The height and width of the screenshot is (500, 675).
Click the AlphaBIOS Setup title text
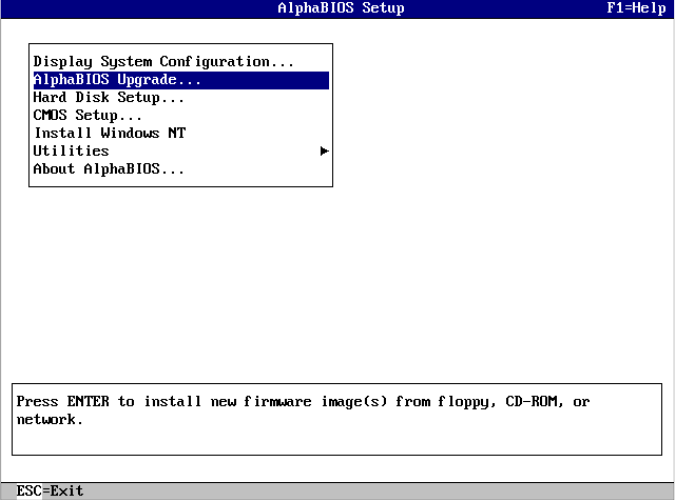[341, 8]
